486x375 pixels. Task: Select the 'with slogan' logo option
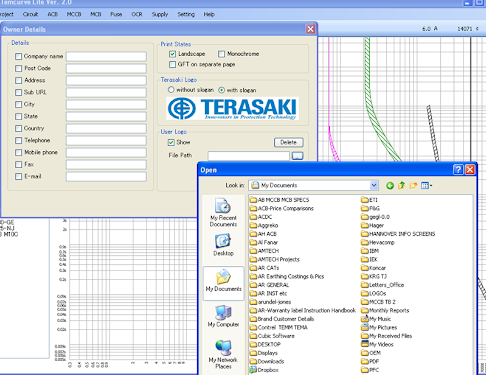tap(221, 90)
